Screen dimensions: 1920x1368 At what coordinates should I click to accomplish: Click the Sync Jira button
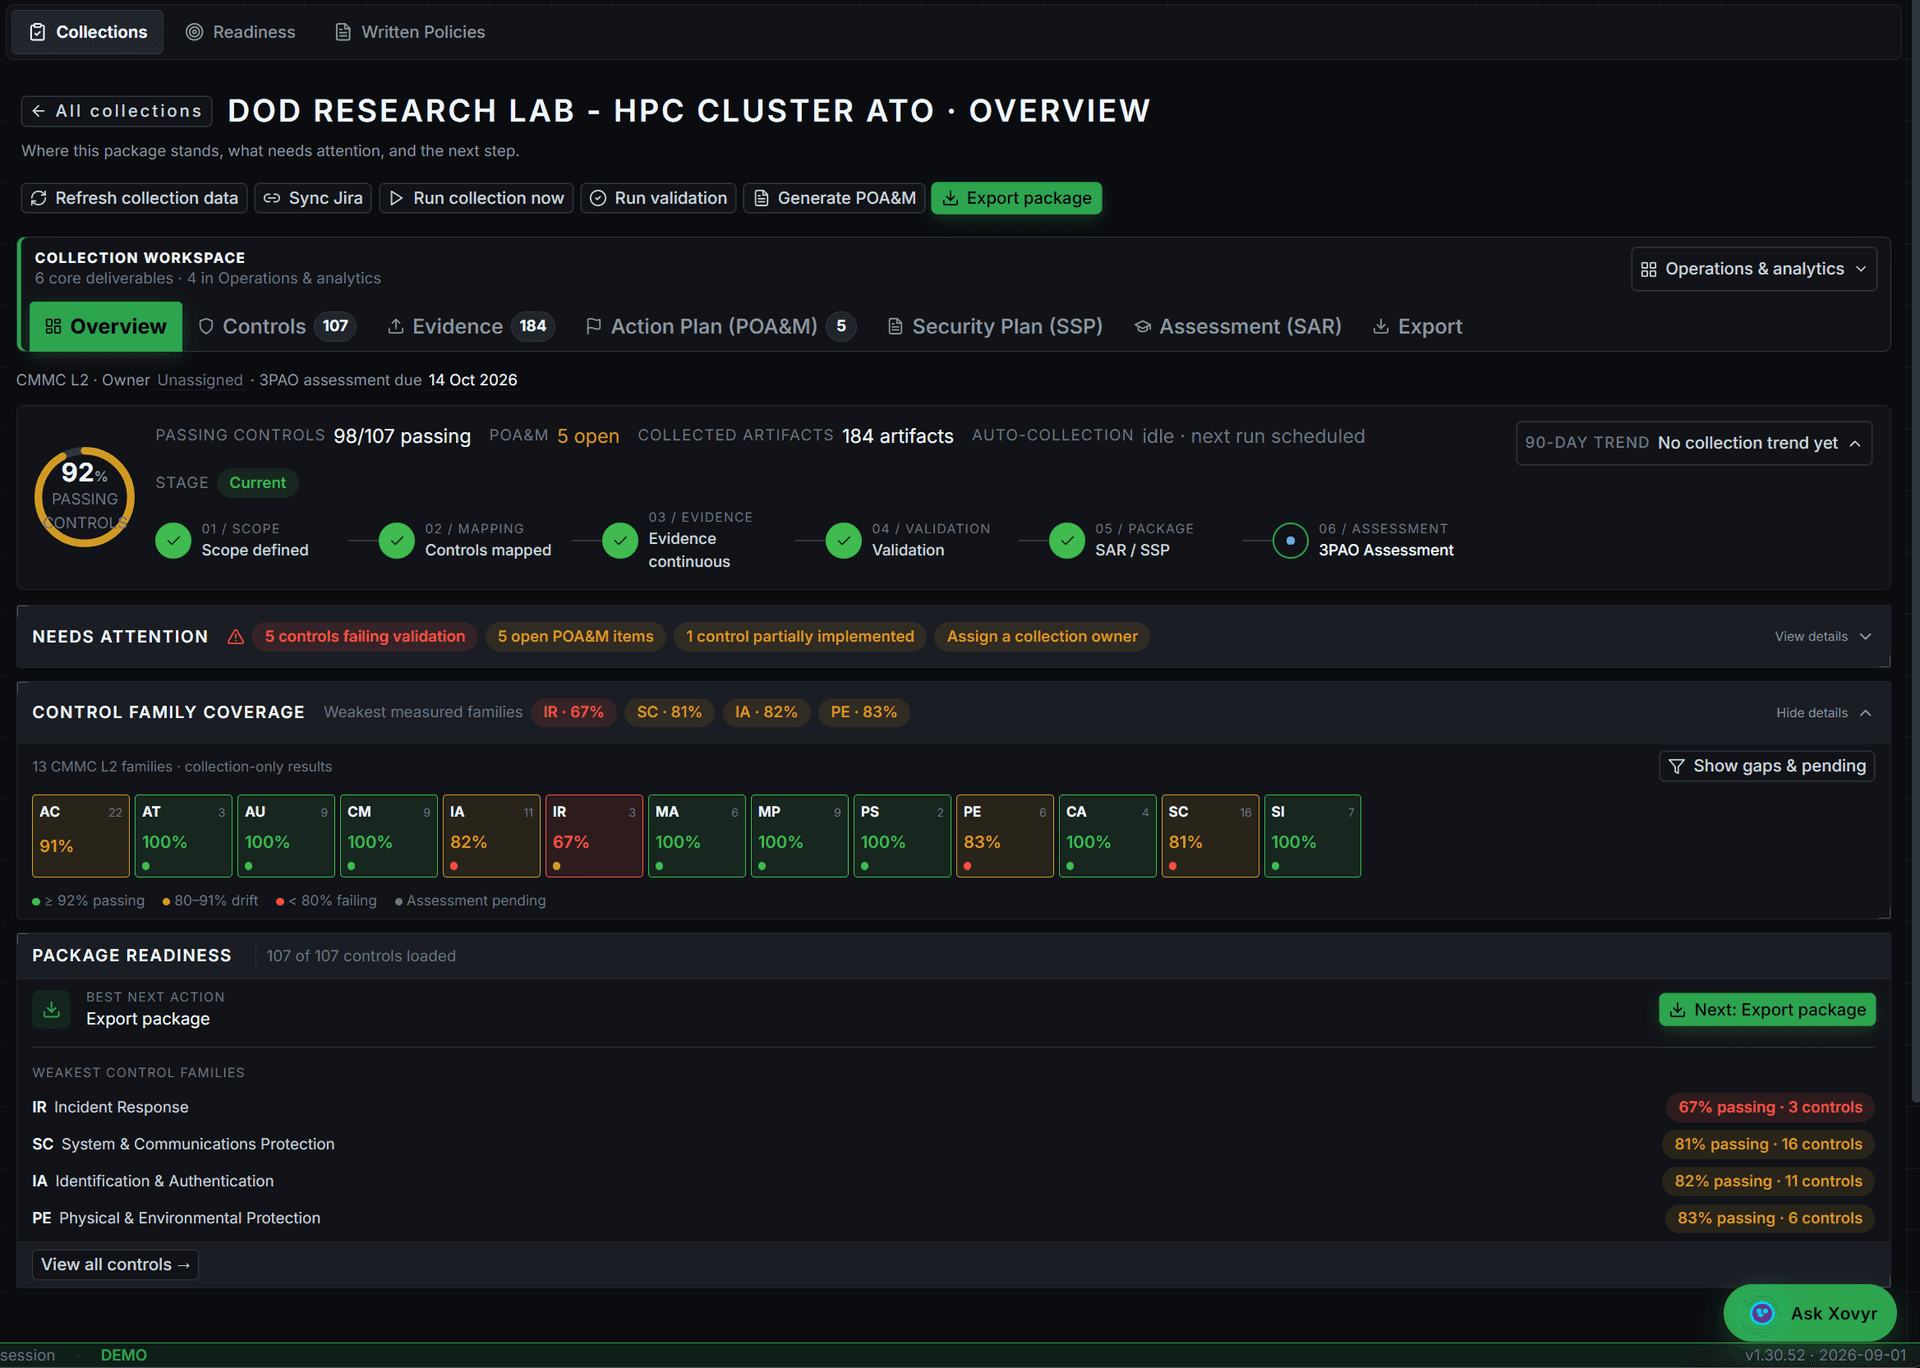pyautogui.click(x=313, y=198)
